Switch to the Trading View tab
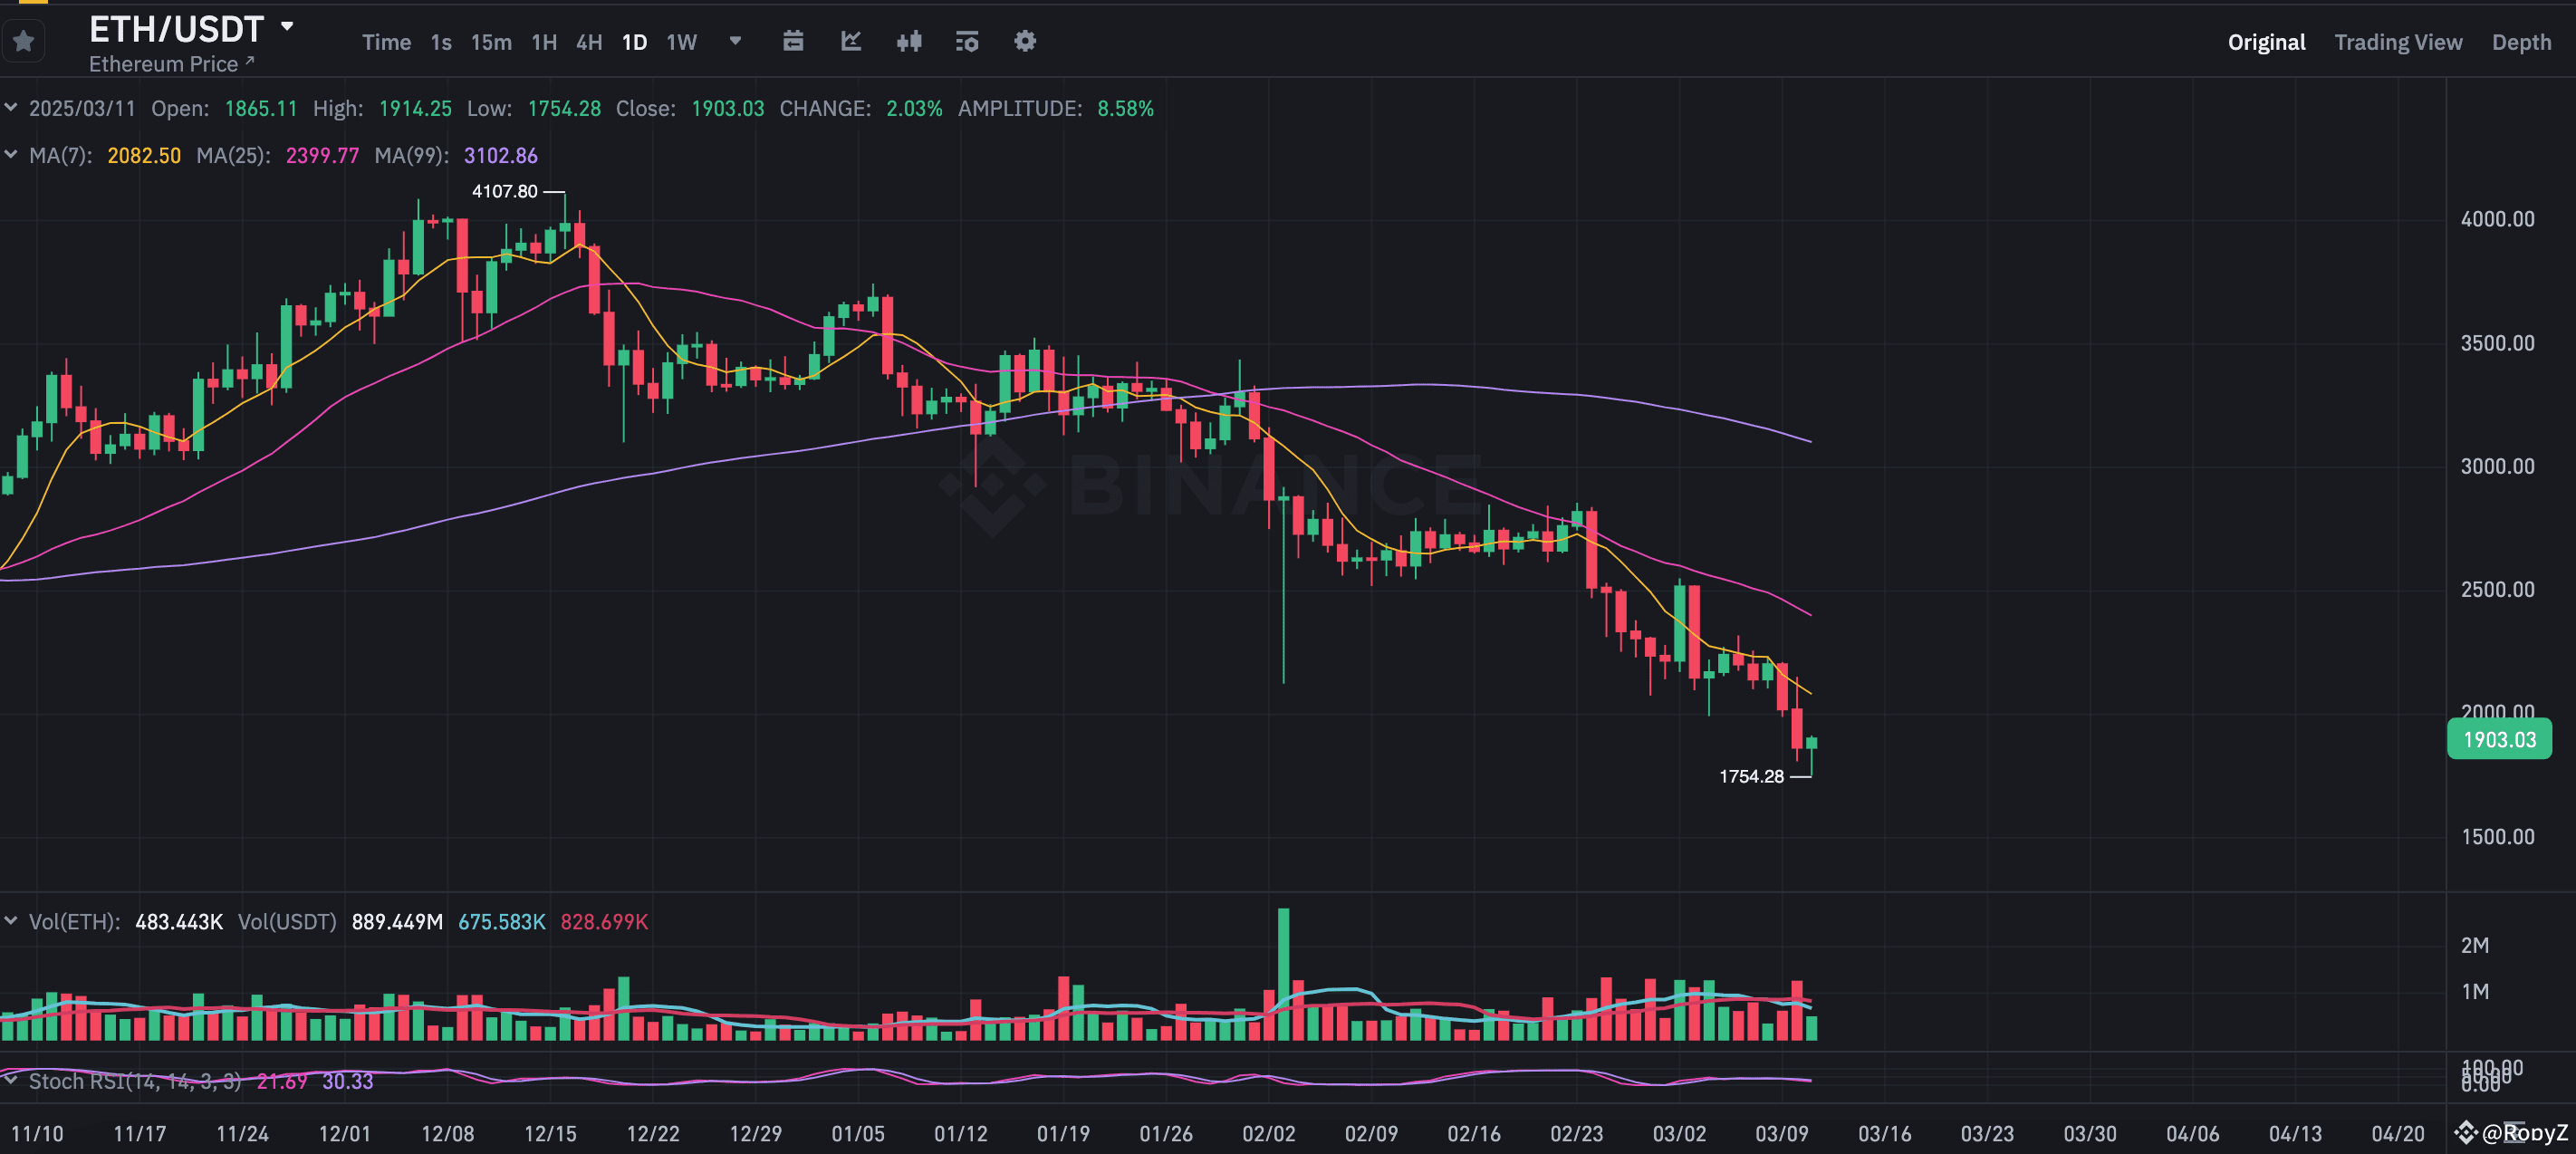 2398,41
